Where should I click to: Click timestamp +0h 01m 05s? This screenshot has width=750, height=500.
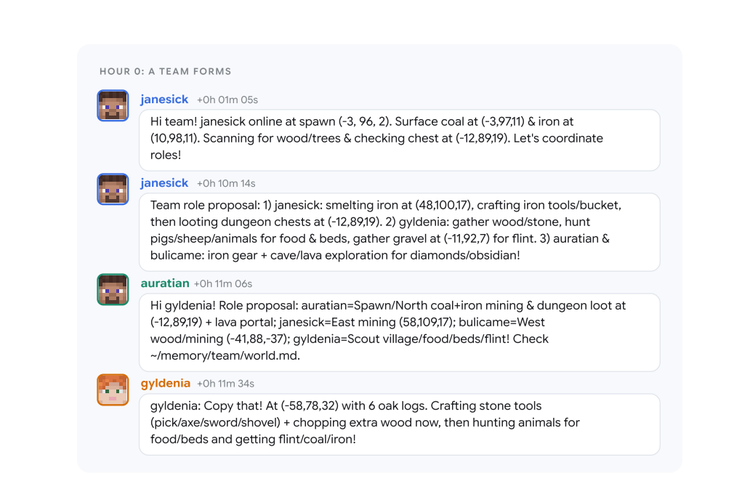[227, 100]
